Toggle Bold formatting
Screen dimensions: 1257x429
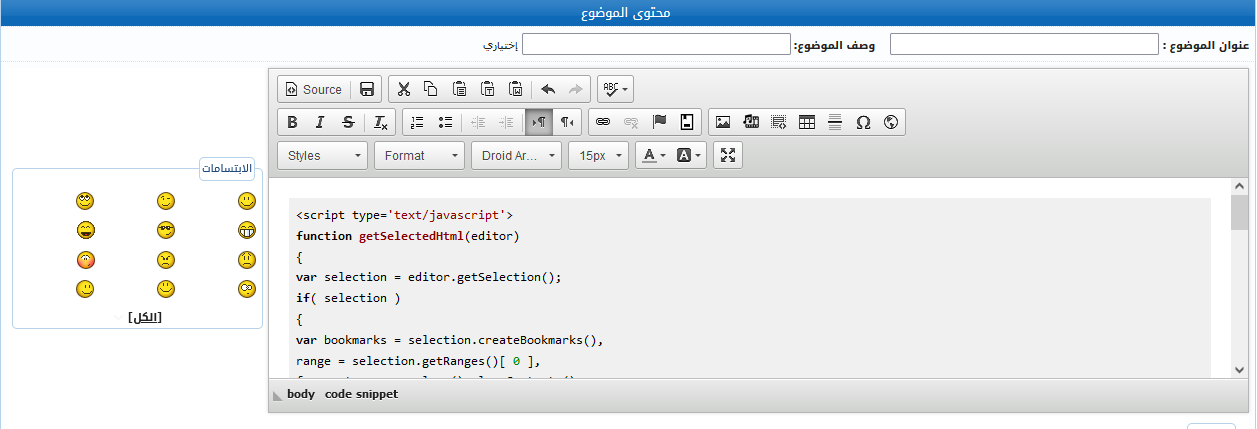pos(292,122)
